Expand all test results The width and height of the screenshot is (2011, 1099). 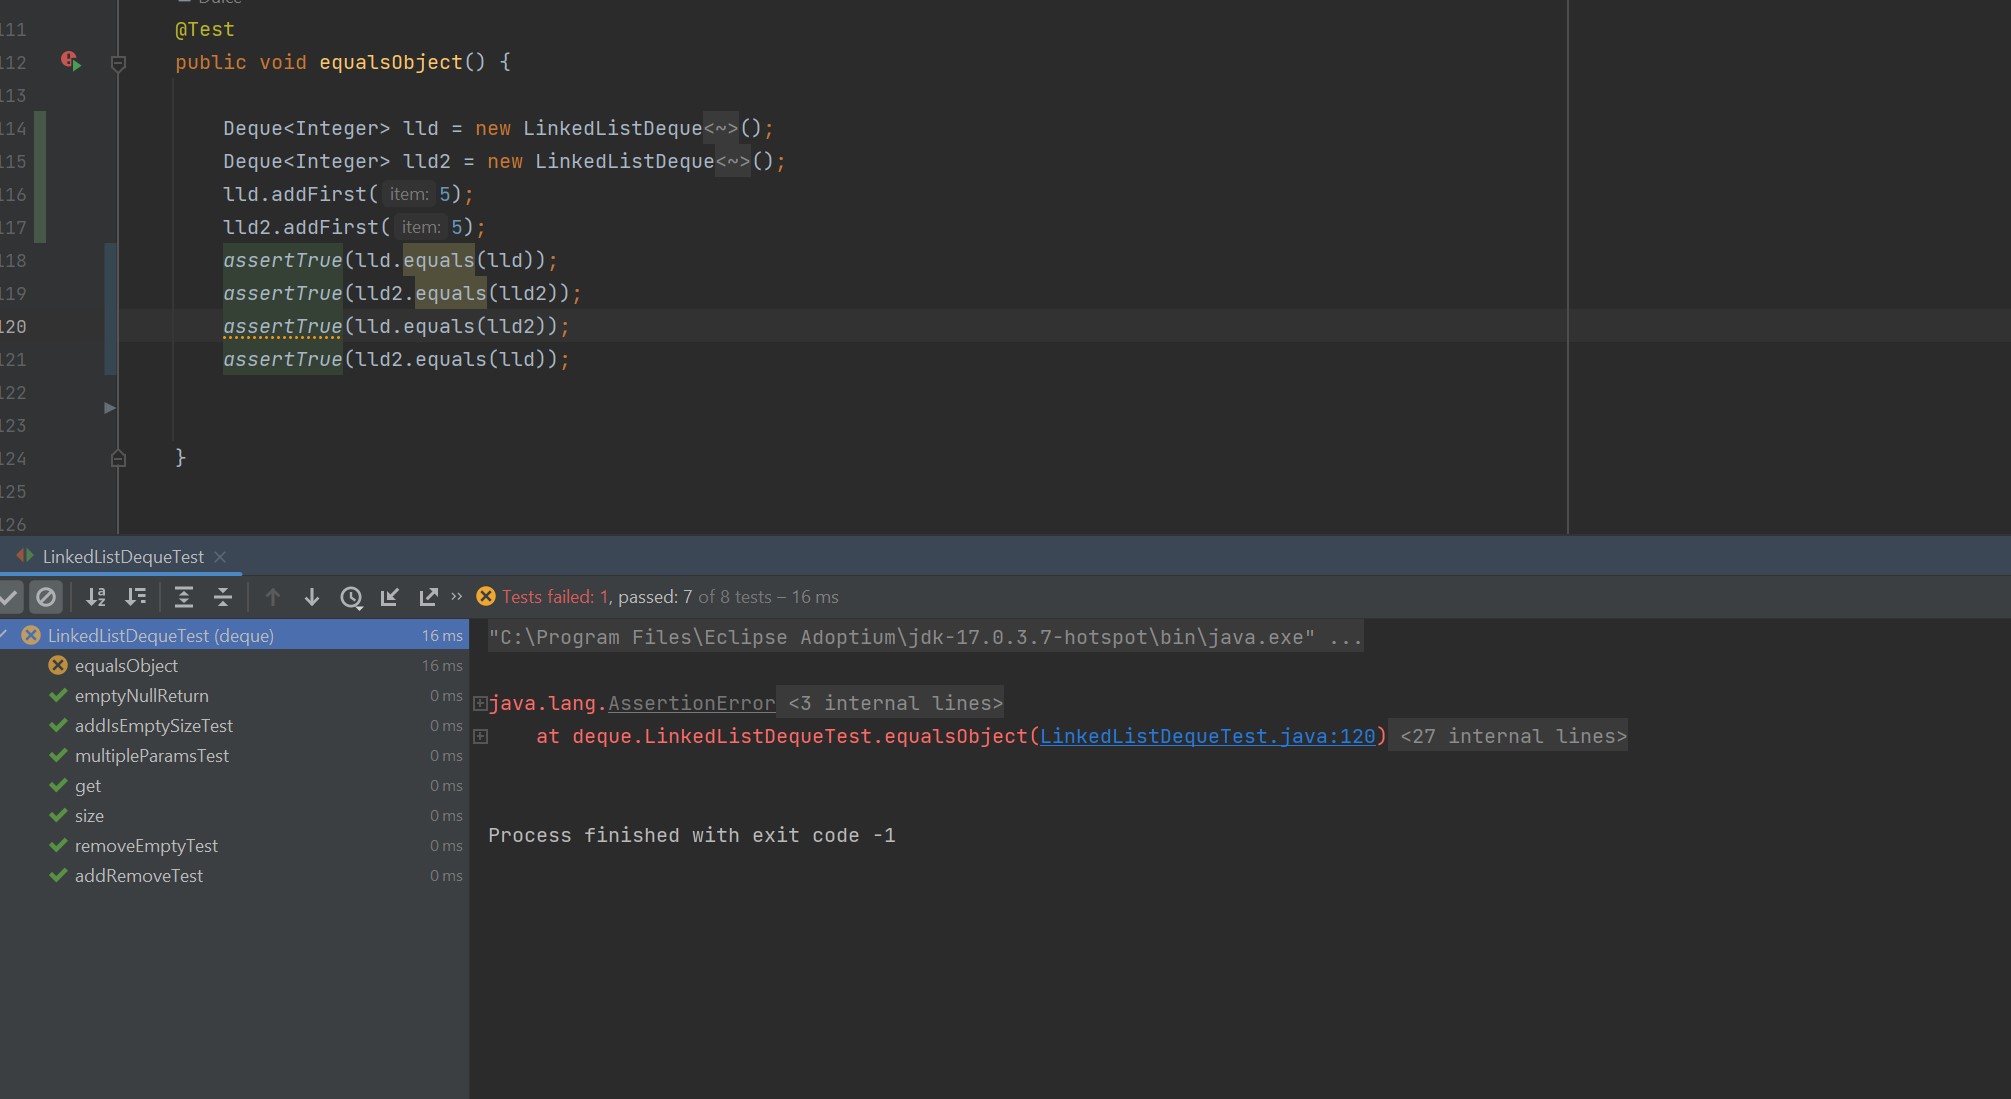(184, 597)
